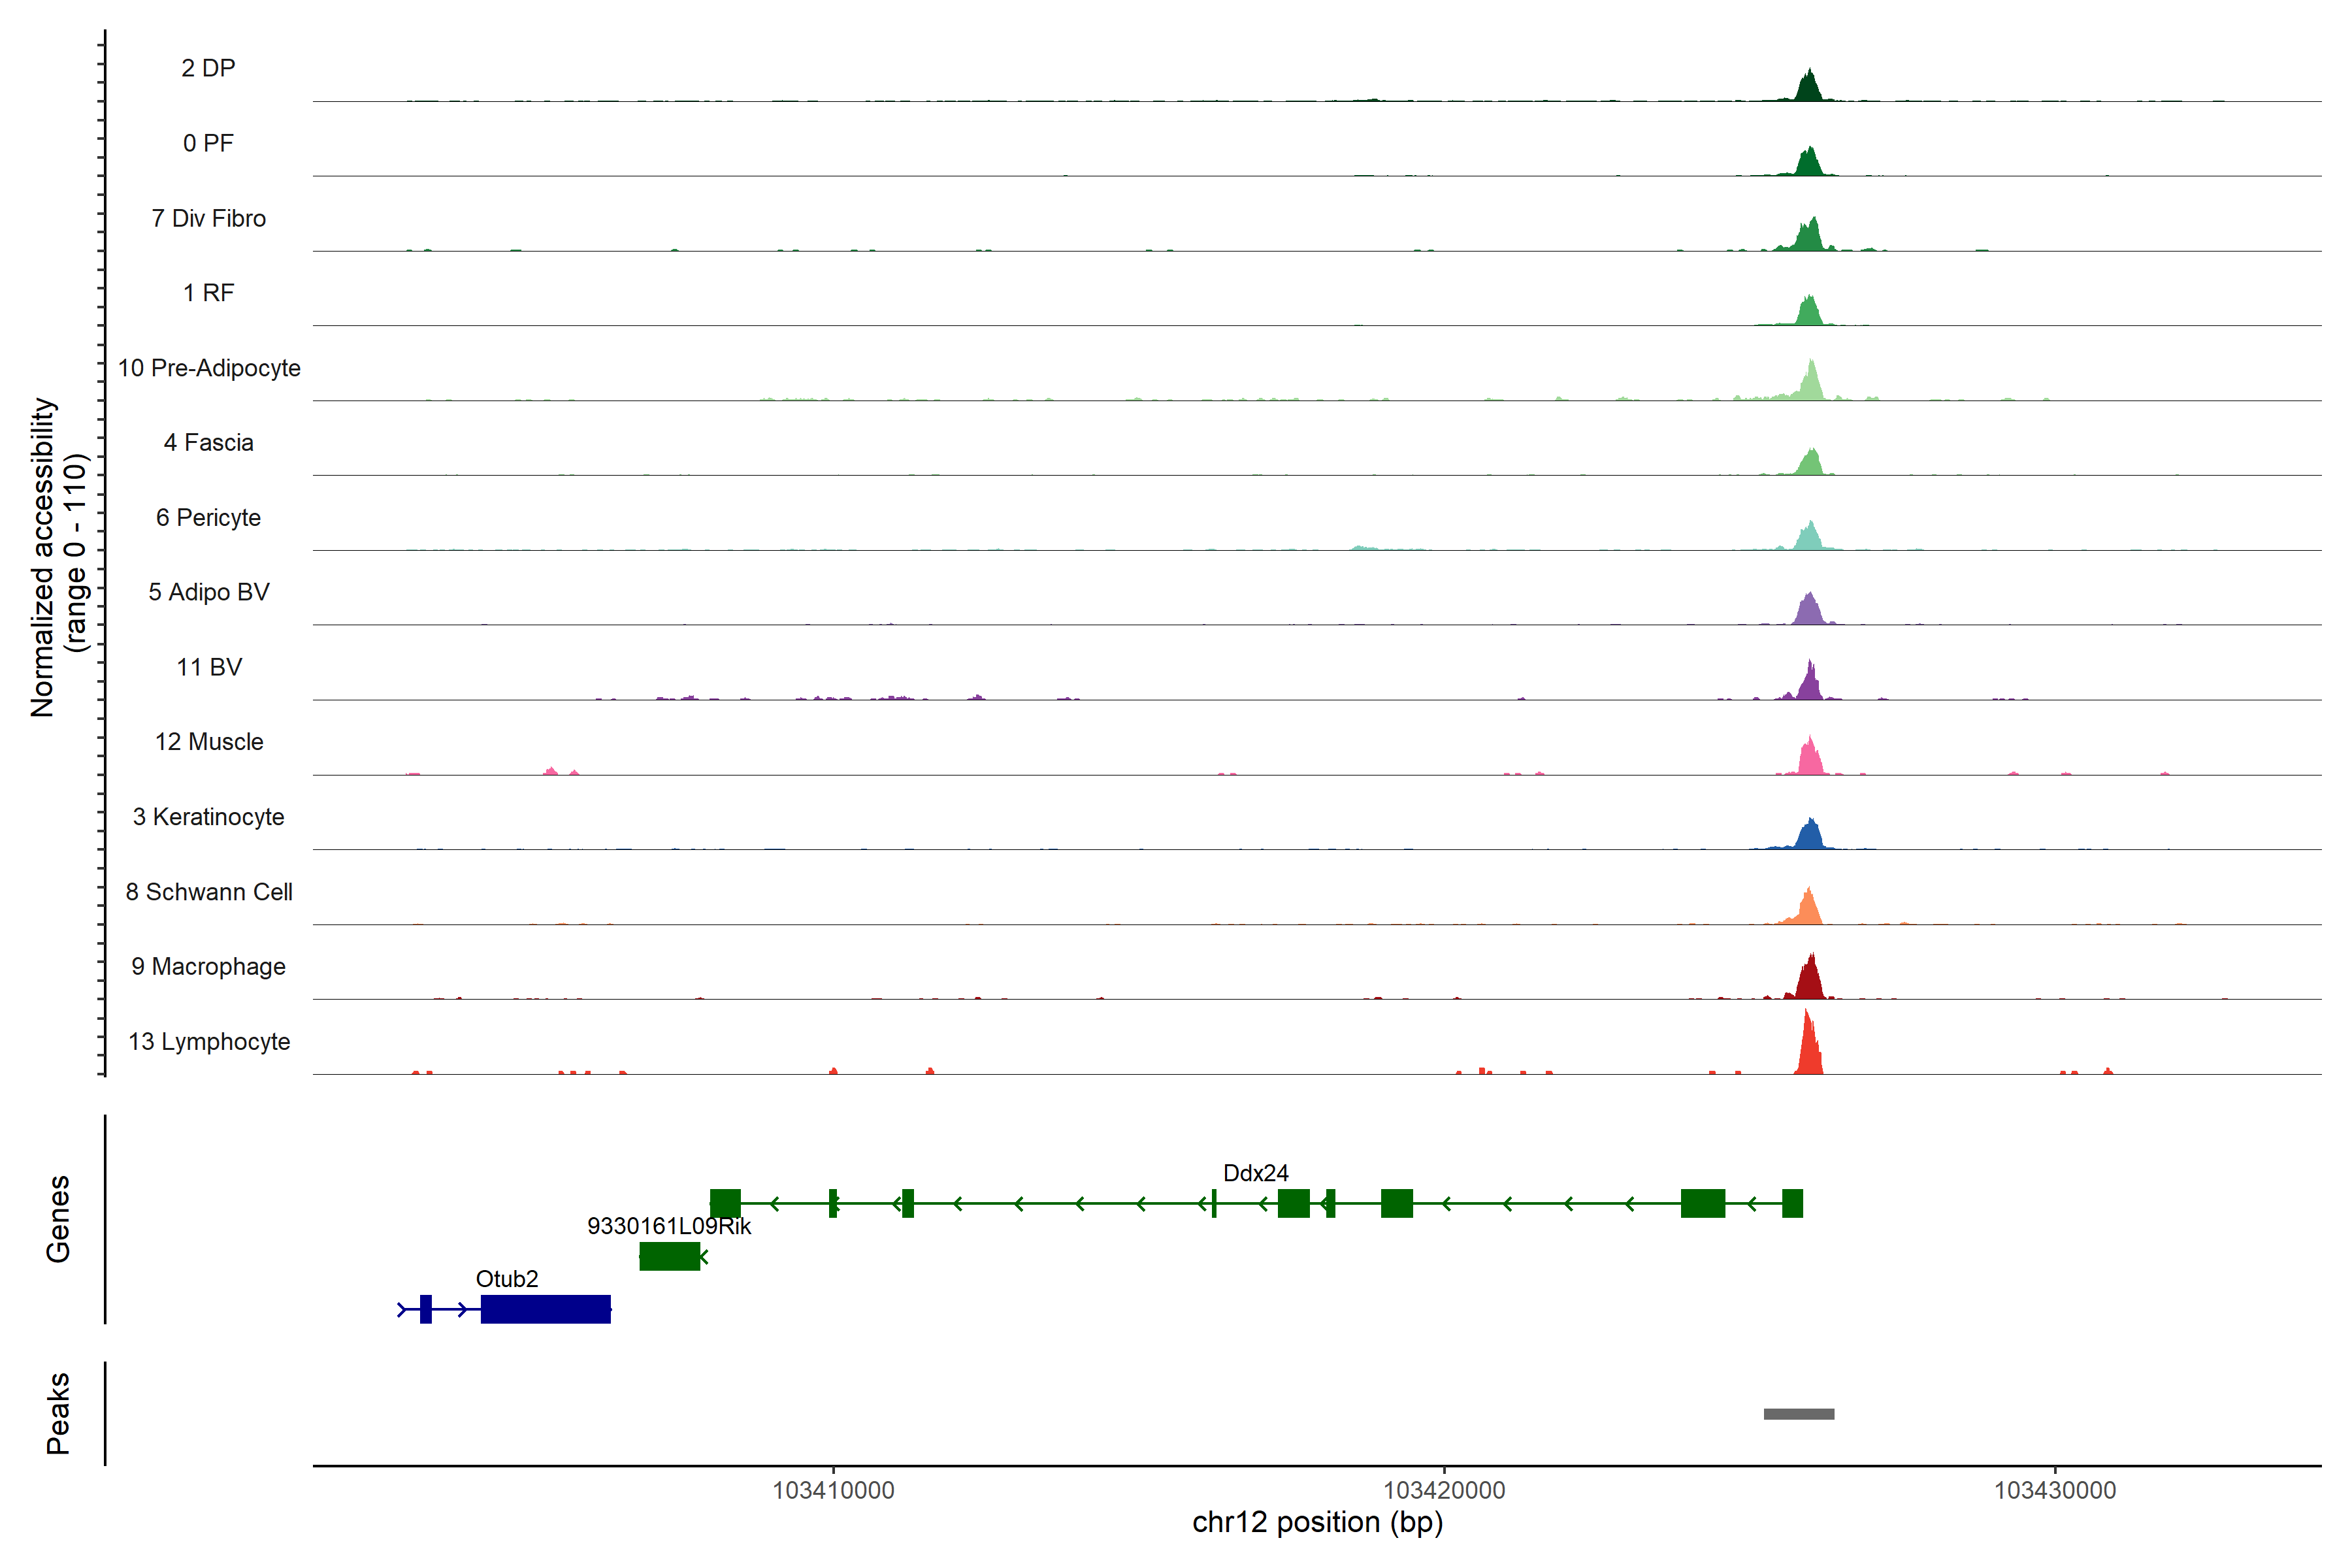Click the Genes panel label

[58, 1219]
